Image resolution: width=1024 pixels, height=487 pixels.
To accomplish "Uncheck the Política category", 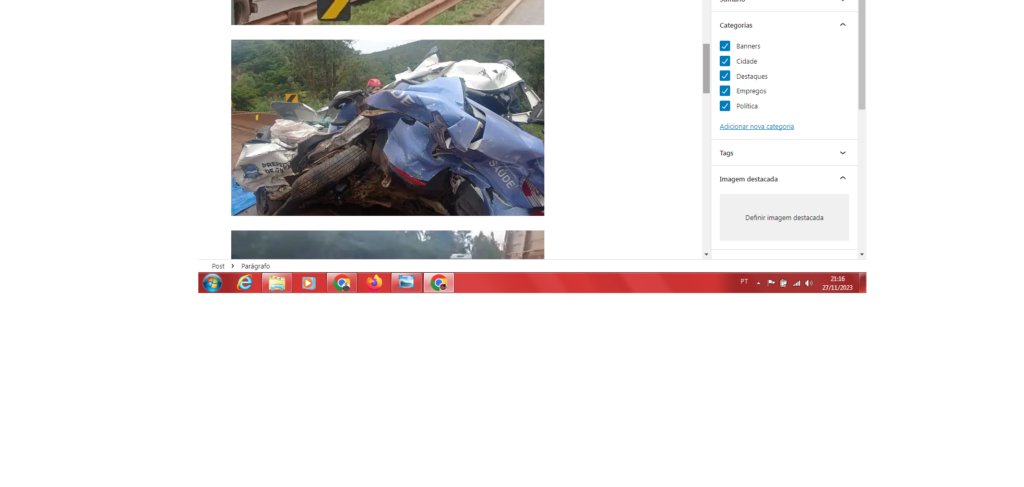I will pos(725,106).
